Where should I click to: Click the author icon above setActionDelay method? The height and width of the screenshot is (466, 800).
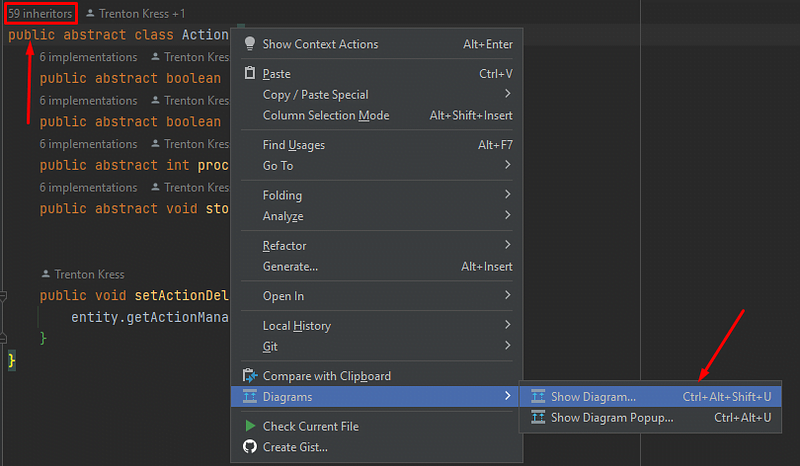click(x=45, y=274)
